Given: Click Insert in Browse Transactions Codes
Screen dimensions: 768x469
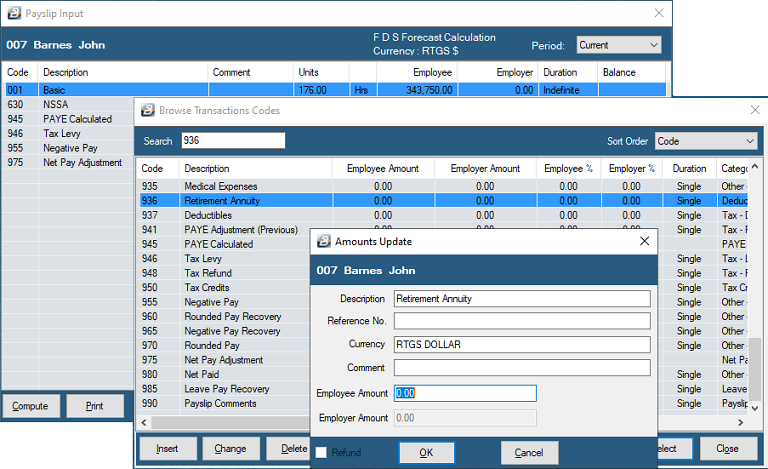Looking at the screenshot, I should (x=168, y=448).
